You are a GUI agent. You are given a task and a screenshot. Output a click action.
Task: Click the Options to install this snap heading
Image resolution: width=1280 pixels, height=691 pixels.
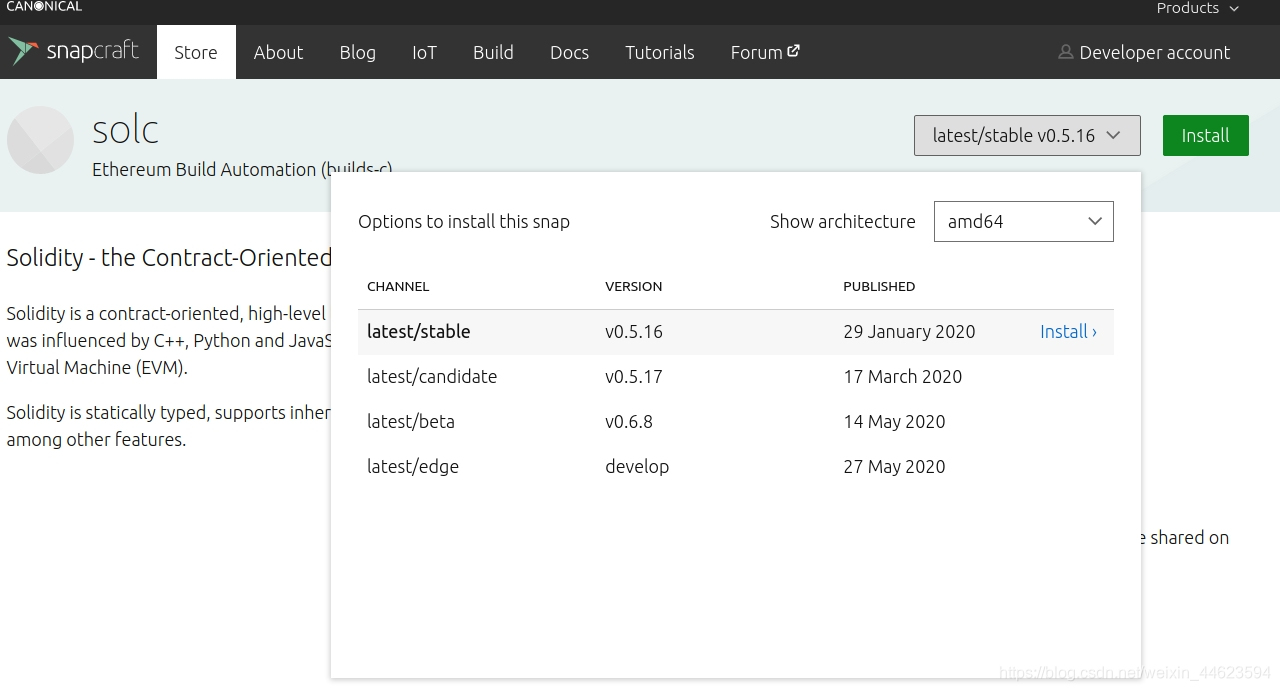pyautogui.click(x=464, y=222)
